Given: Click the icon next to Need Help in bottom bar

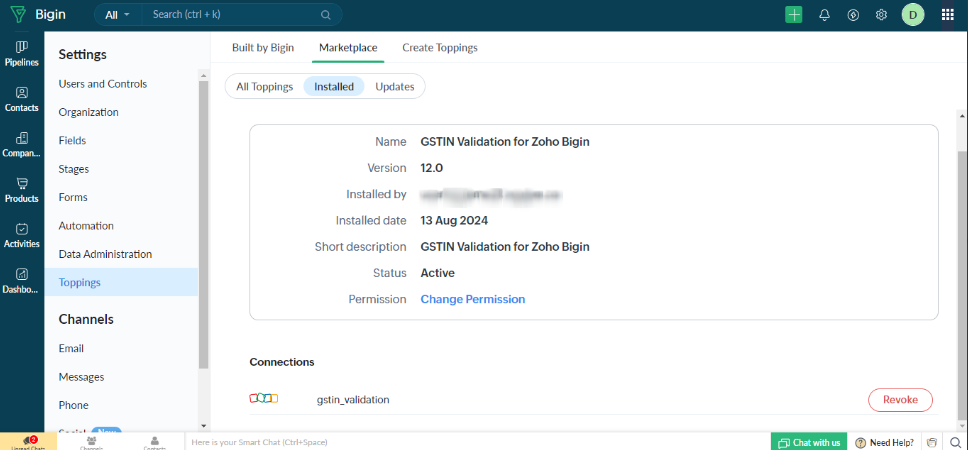Looking at the screenshot, I should pyautogui.click(x=932, y=442).
